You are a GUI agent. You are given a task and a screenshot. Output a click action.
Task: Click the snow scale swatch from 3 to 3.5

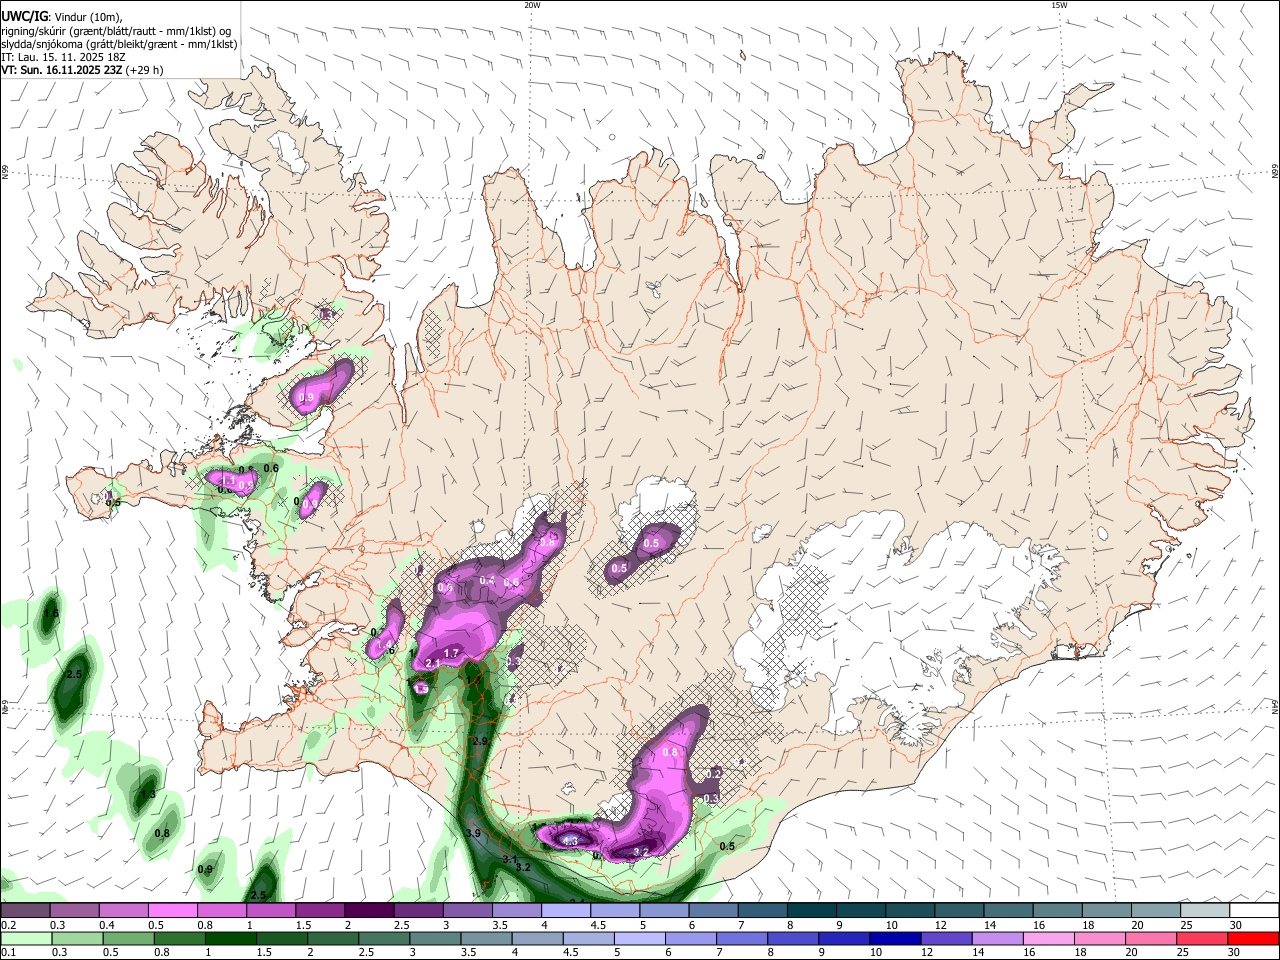[x=467, y=910]
